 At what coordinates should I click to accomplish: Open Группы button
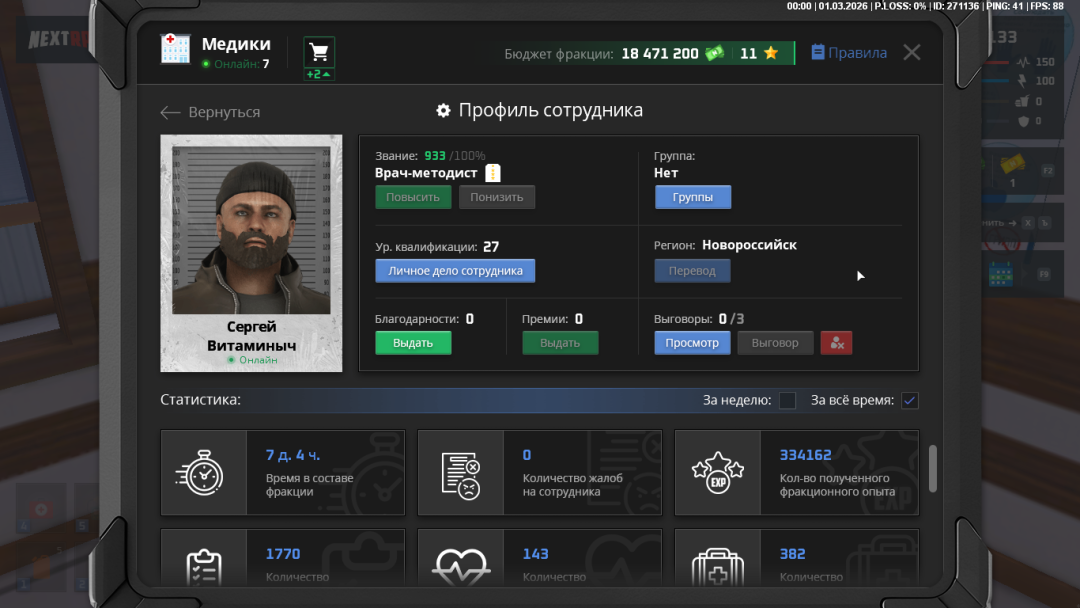(x=692, y=197)
